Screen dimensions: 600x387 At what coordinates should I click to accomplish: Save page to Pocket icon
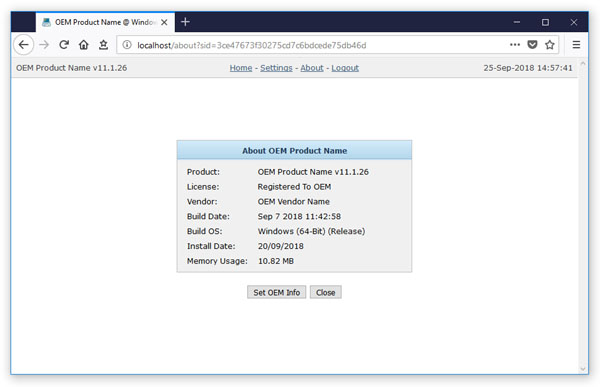click(532, 45)
